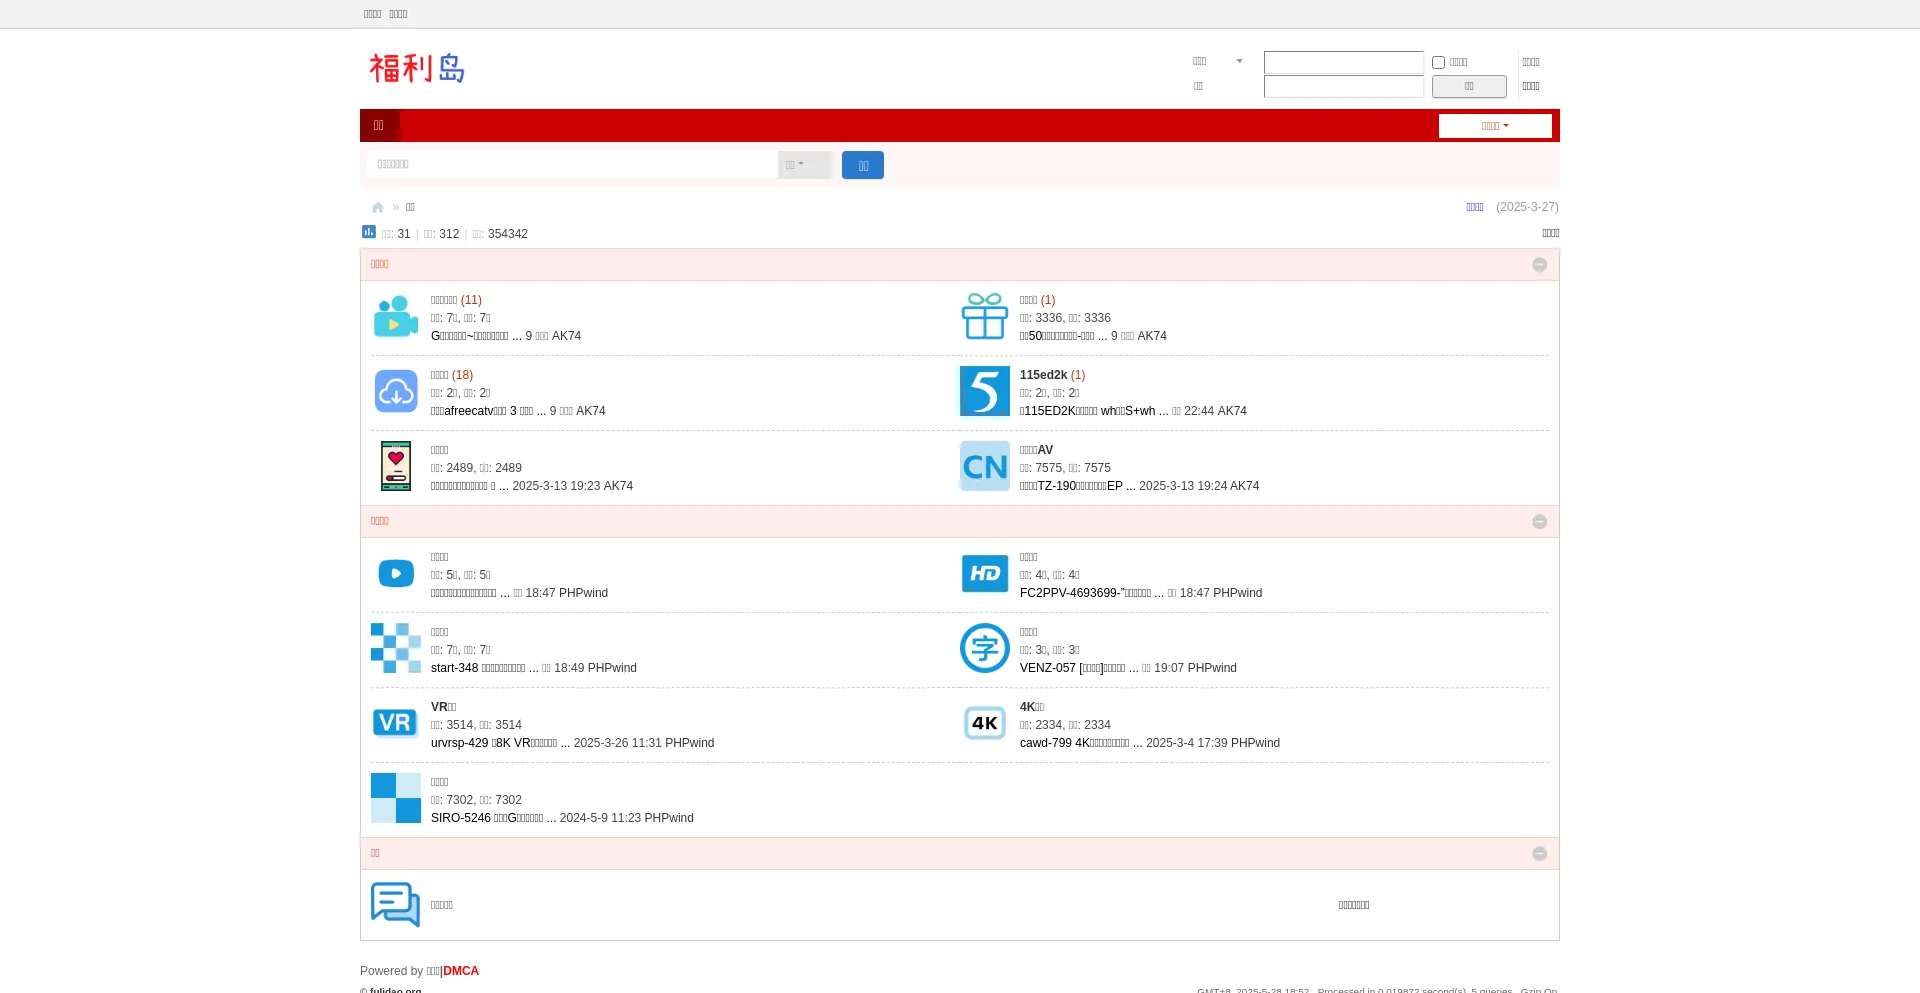Open the 4K forum icon
This screenshot has height=993, width=1920.
(x=984, y=723)
